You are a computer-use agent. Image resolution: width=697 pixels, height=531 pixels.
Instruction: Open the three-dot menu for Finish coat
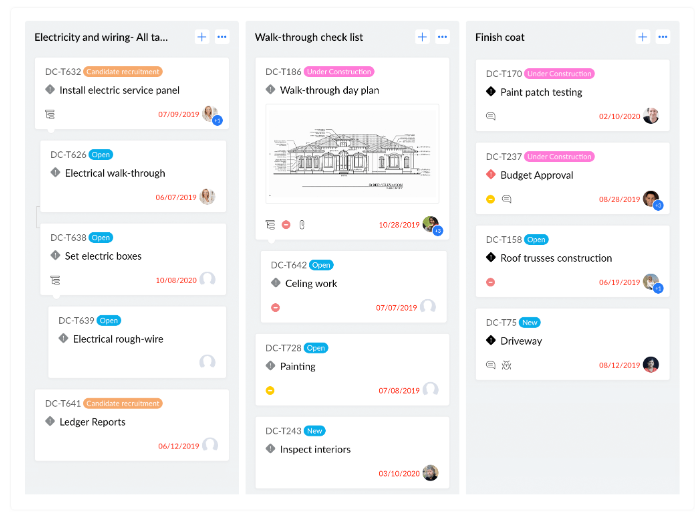tap(662, 37)
